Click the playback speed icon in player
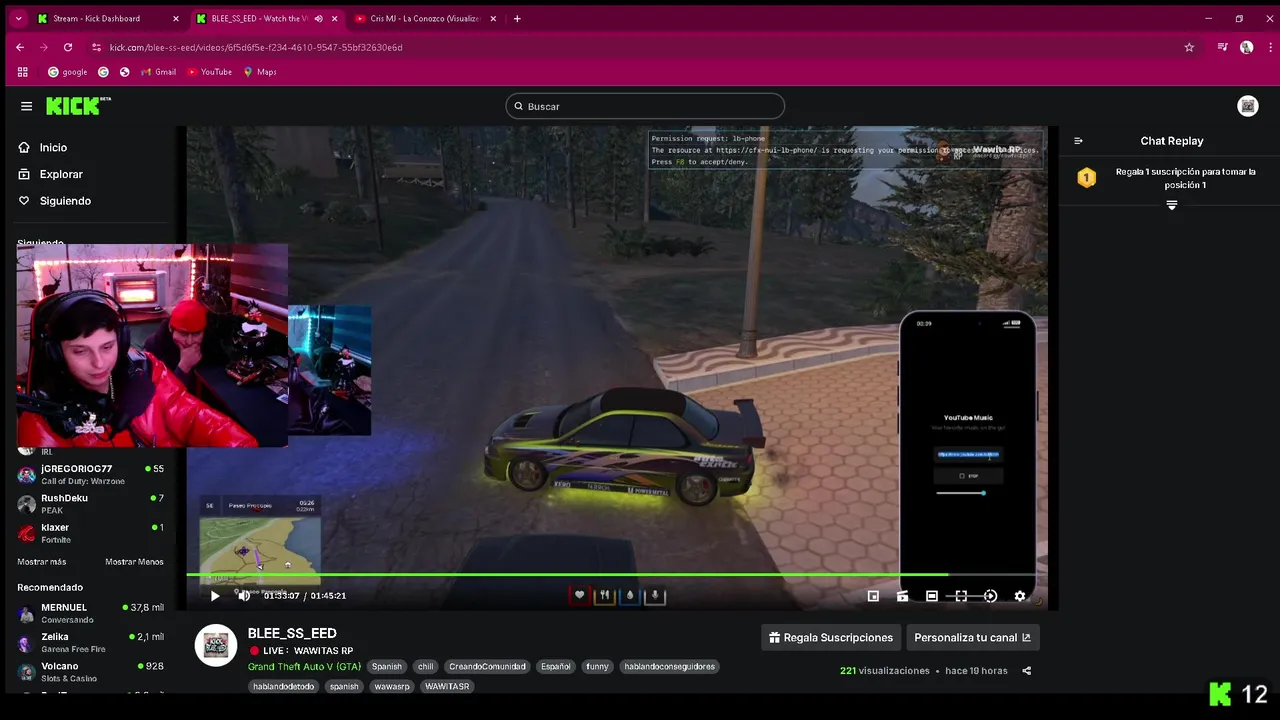Viewport: 1280px width, 720px height. click(x=990, y=596)
